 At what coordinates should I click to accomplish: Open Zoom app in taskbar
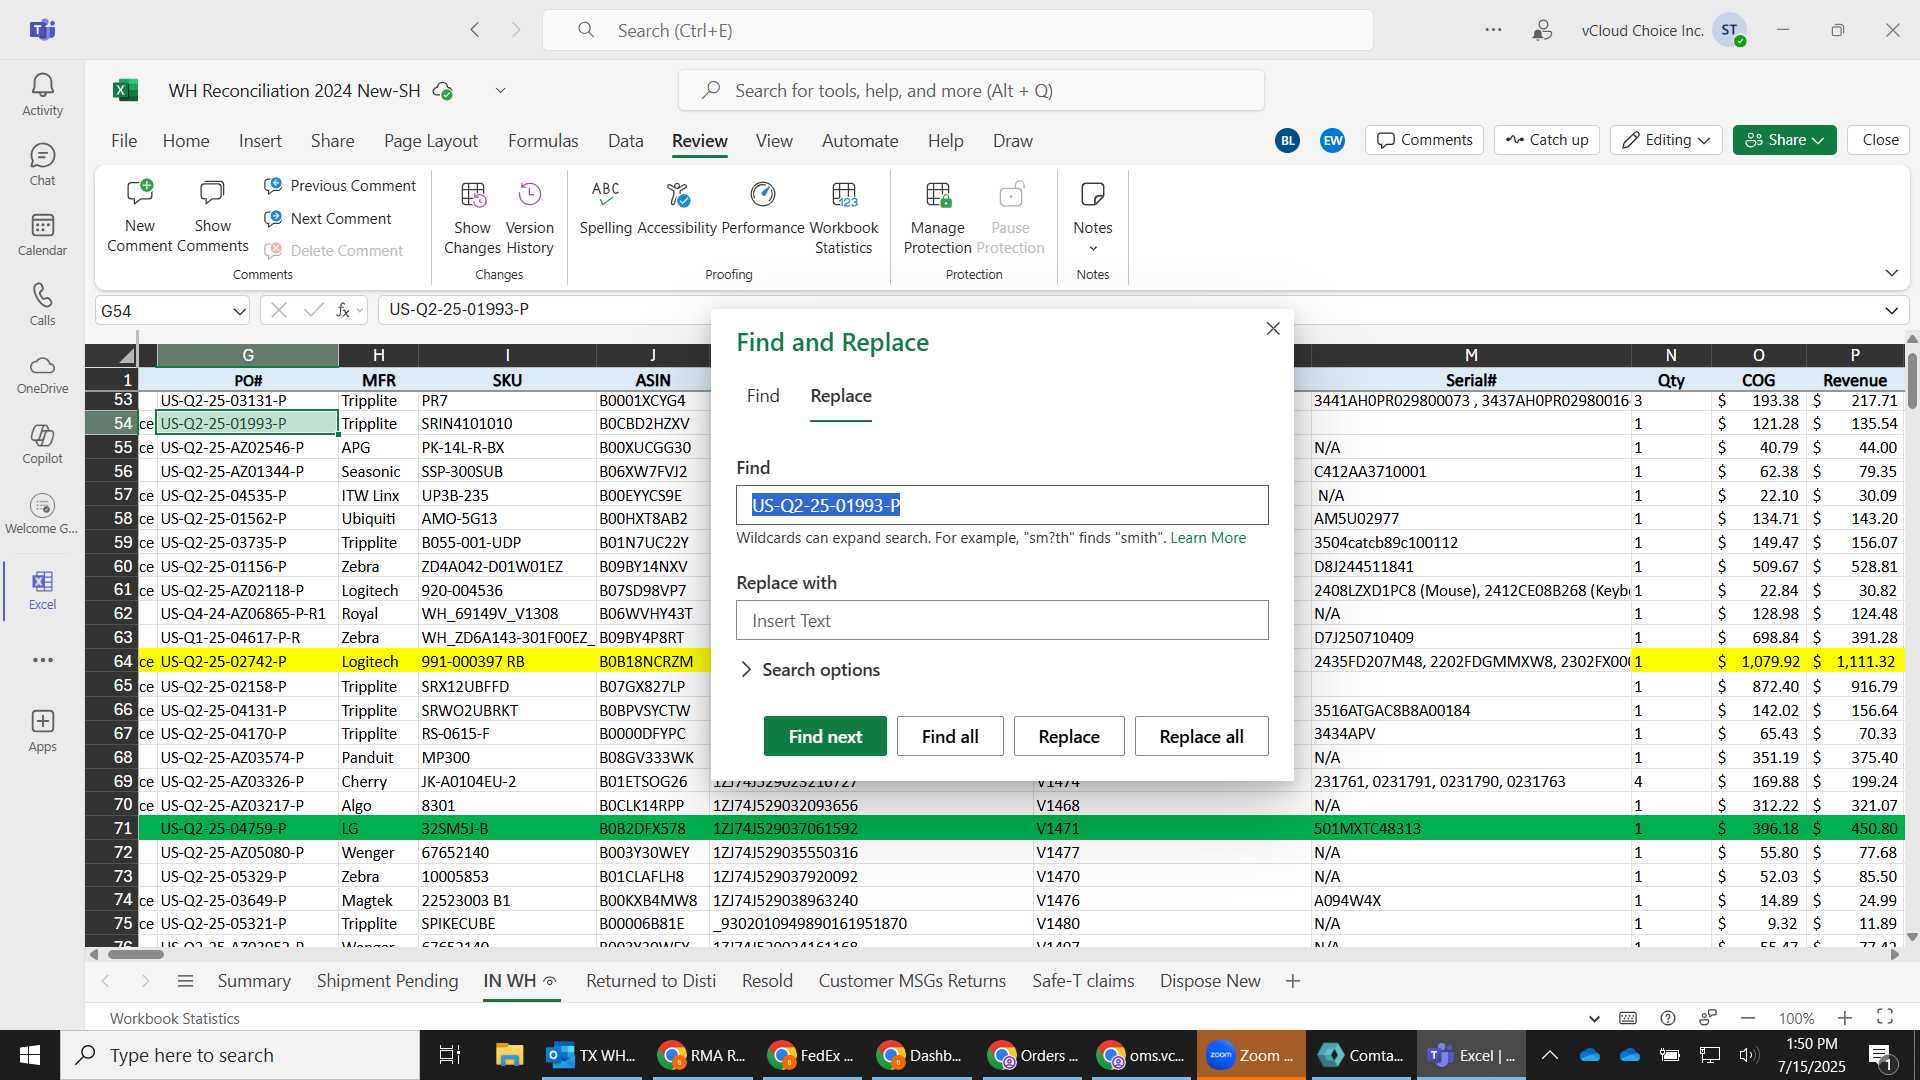pyautogui.click(x=1251, y=1055)
